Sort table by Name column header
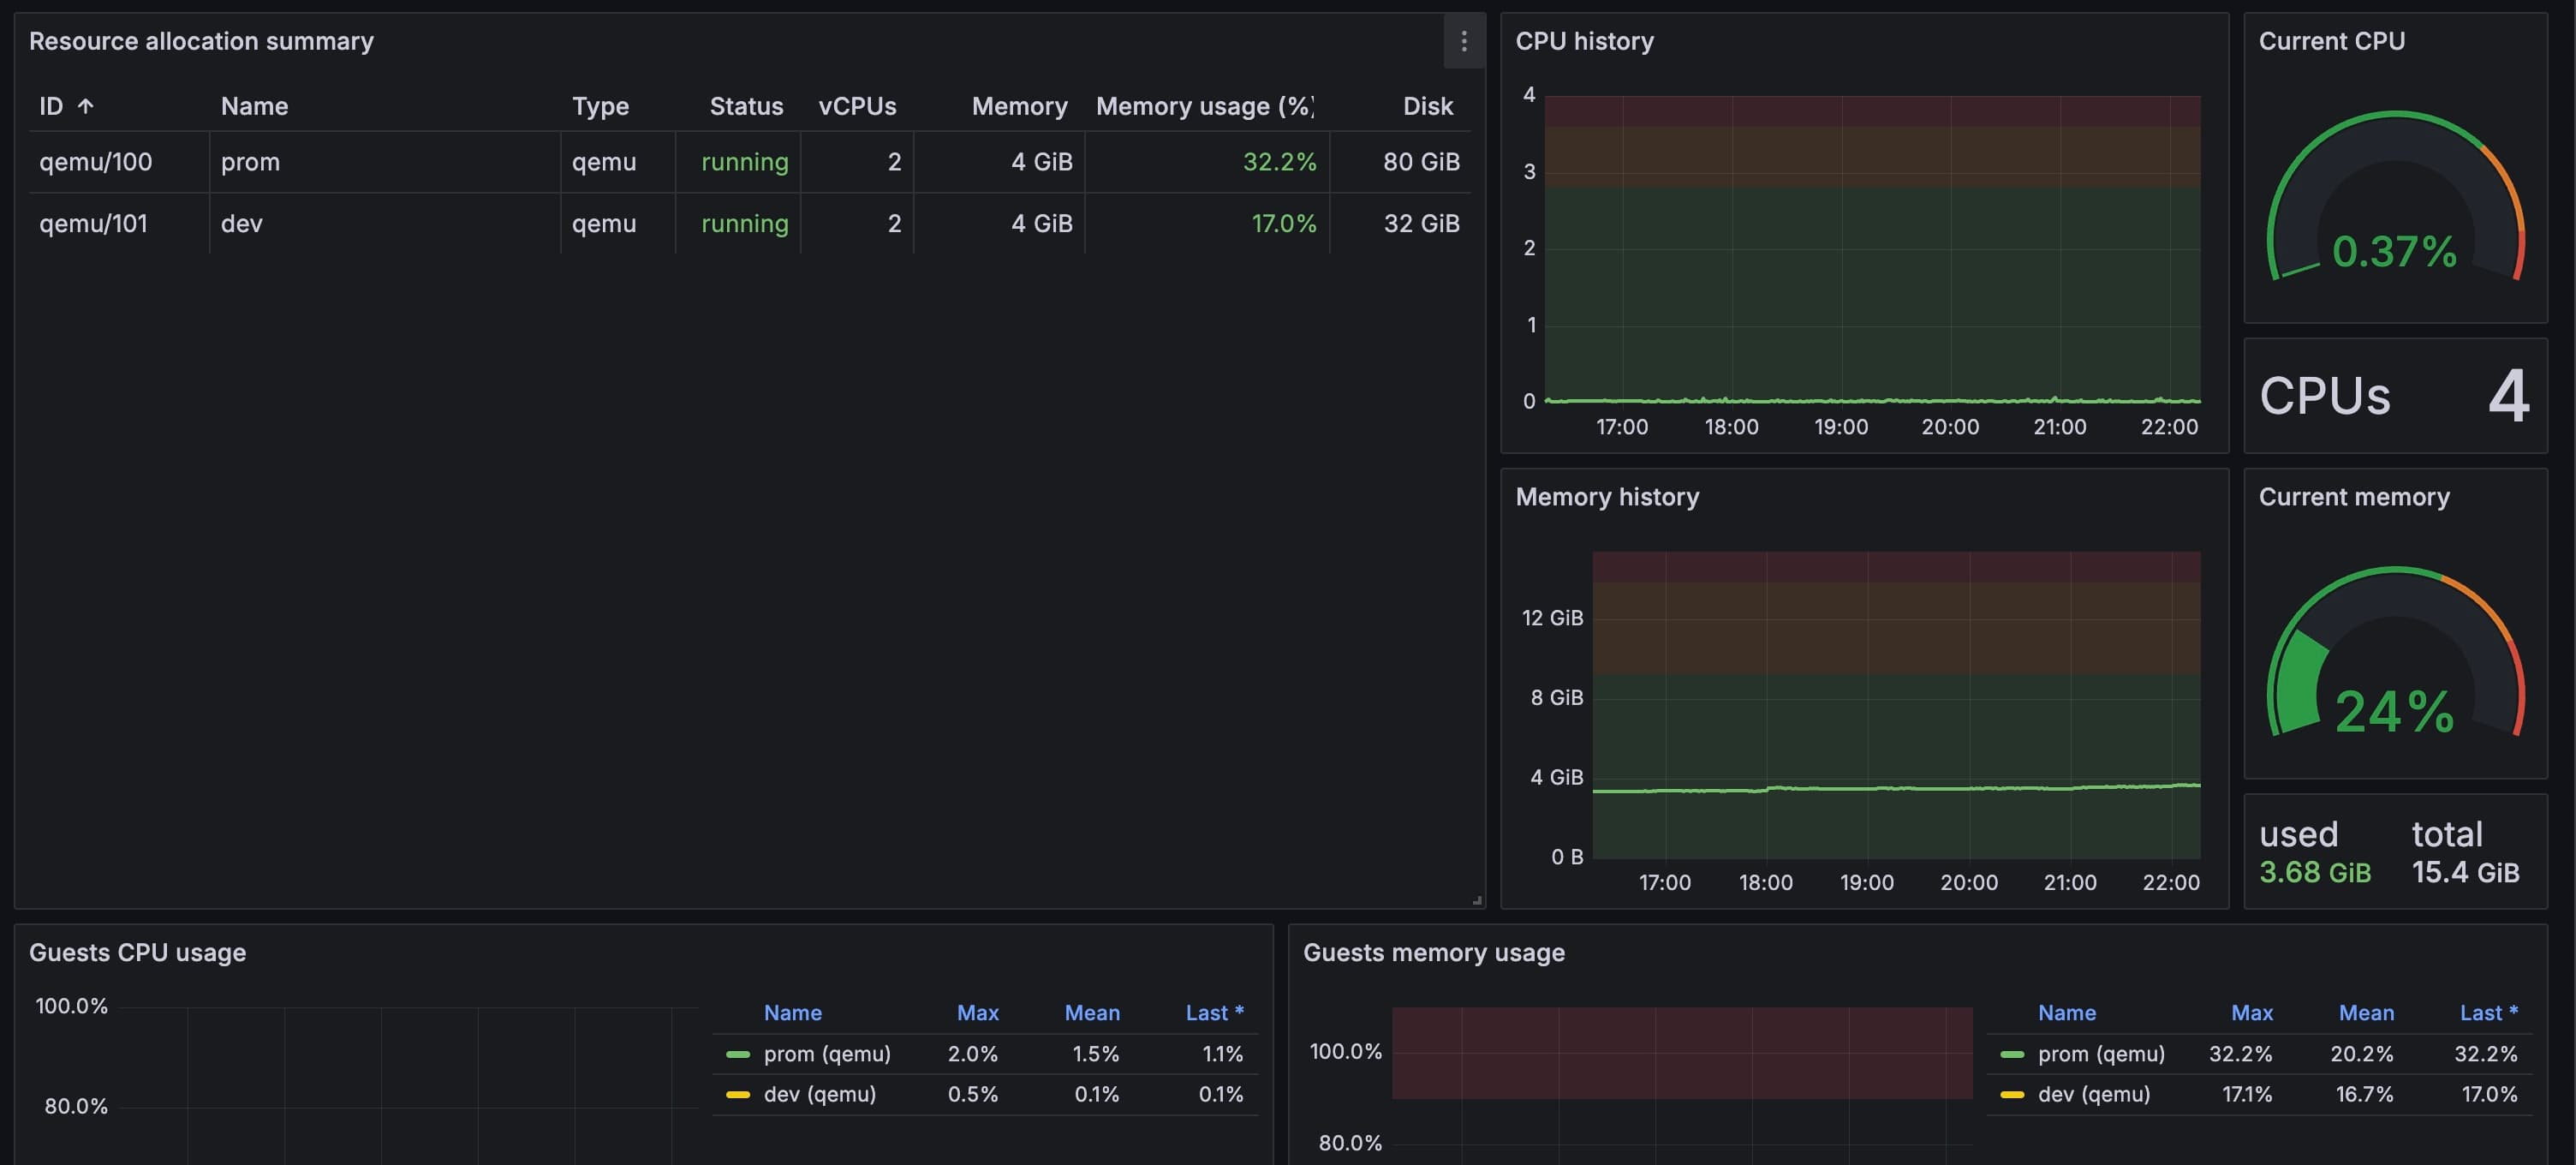 pos(254,106)
